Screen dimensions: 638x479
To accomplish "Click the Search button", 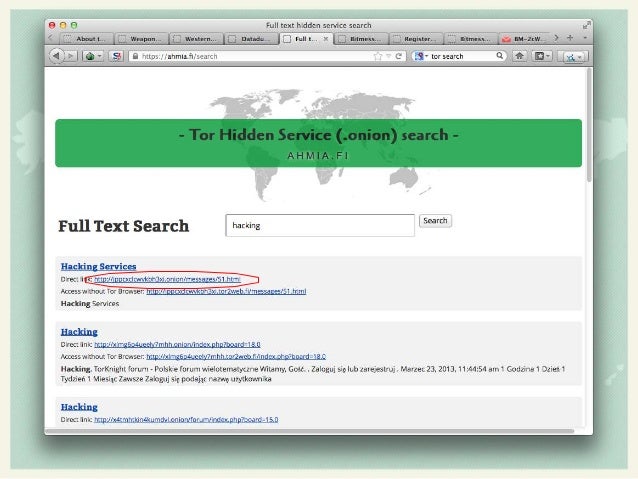I will click(435, 221).
